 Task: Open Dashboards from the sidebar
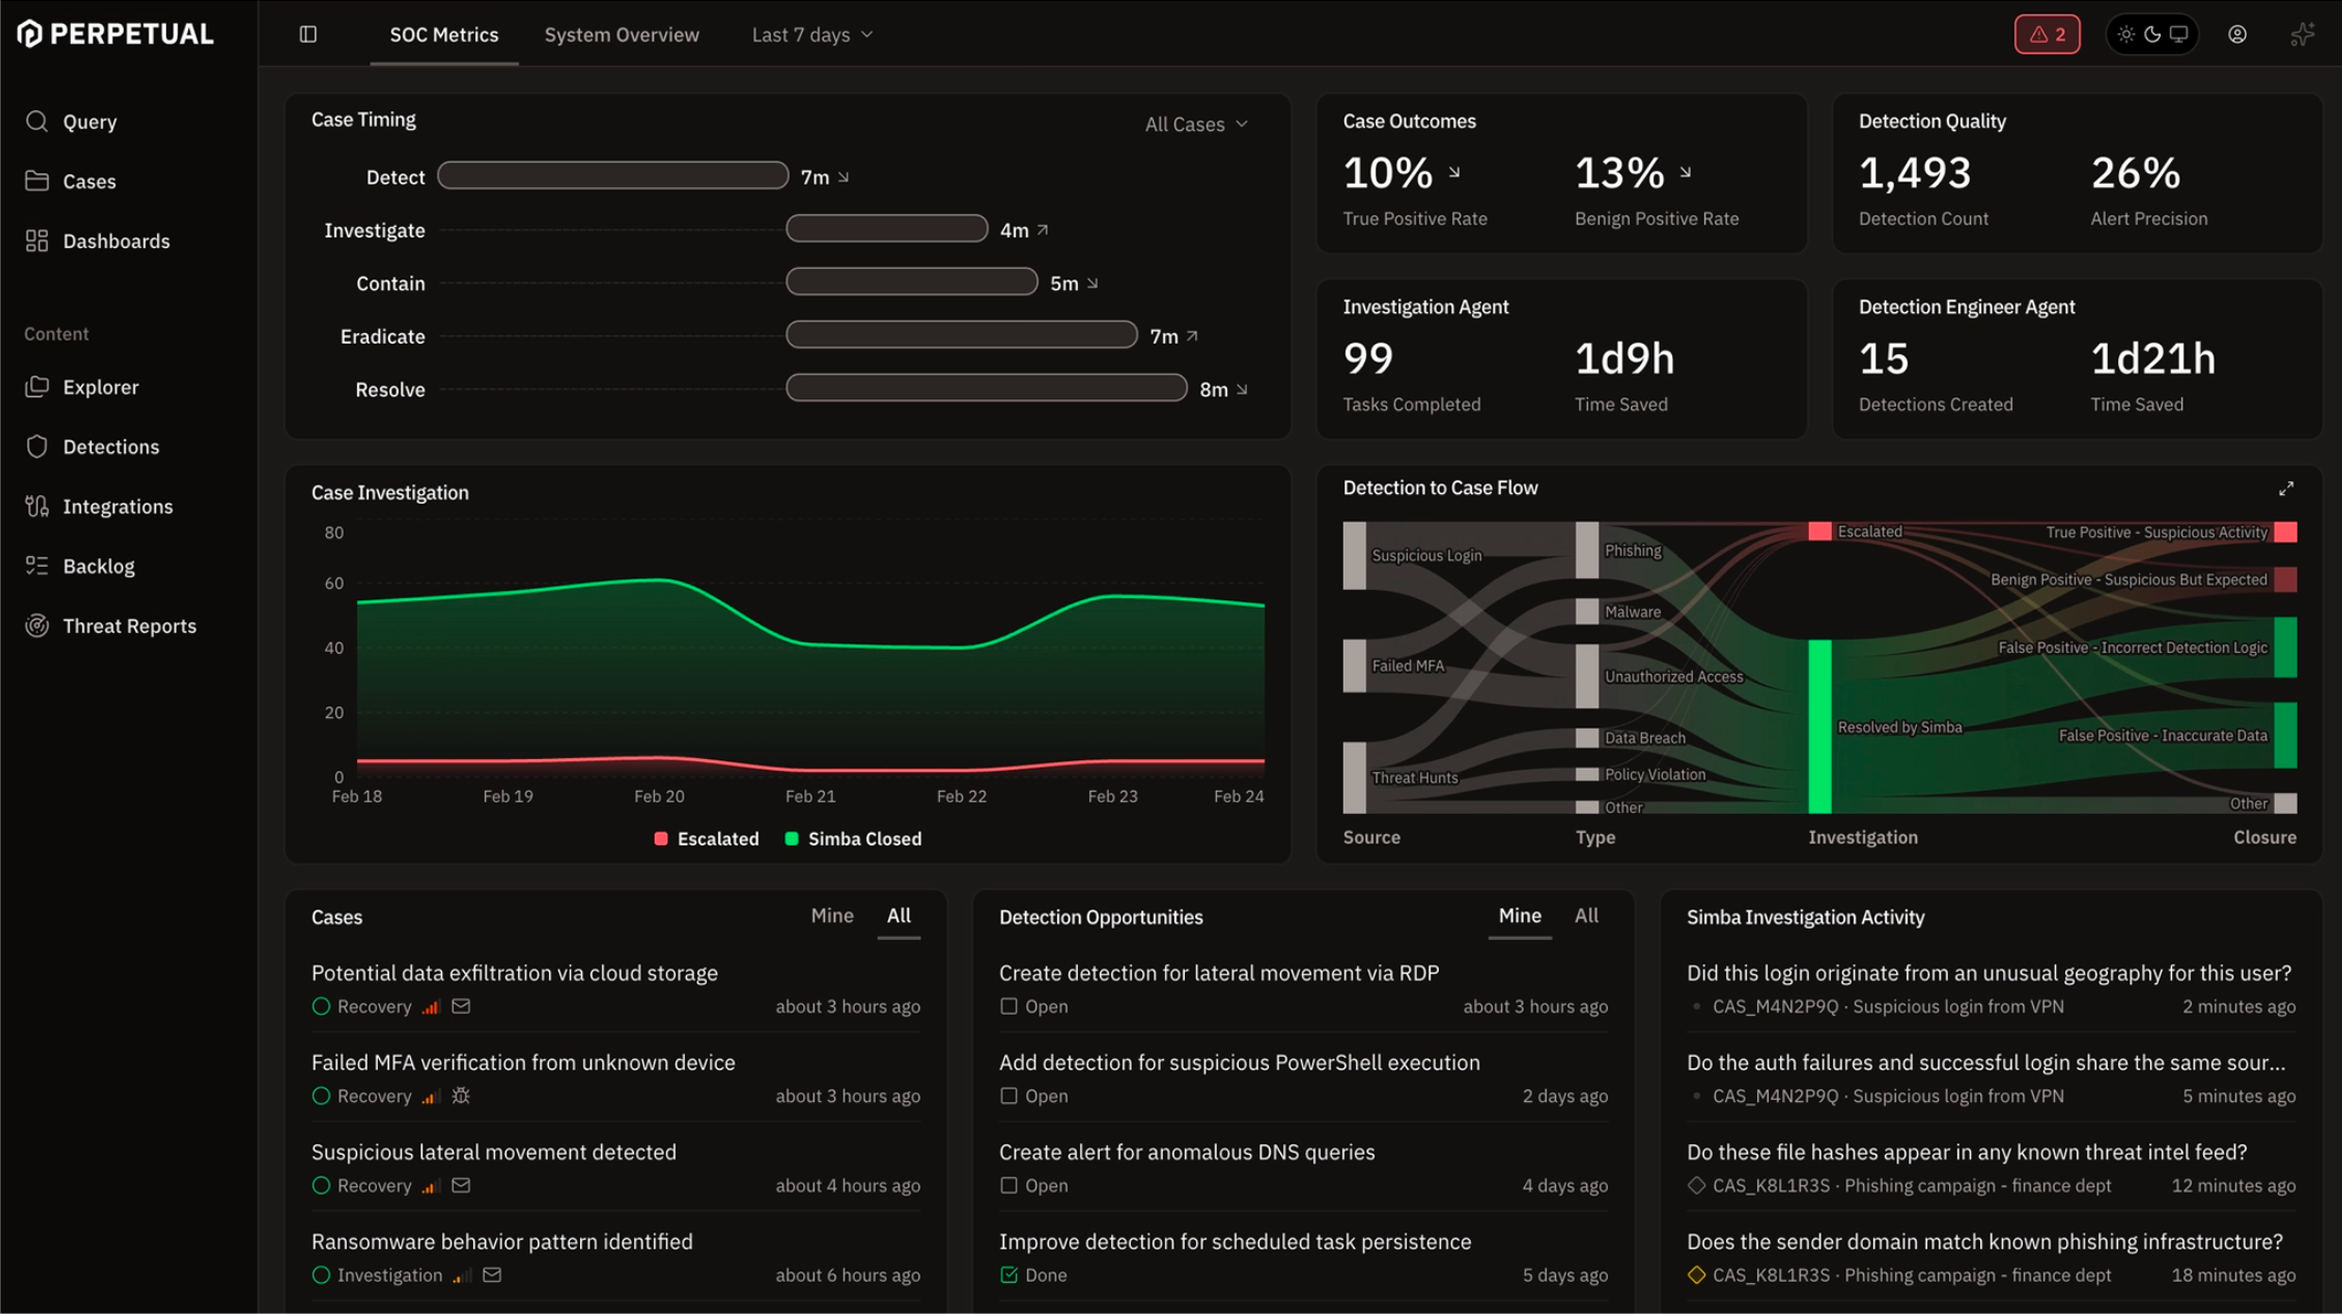pyautogui.click(x=115, y=240)
